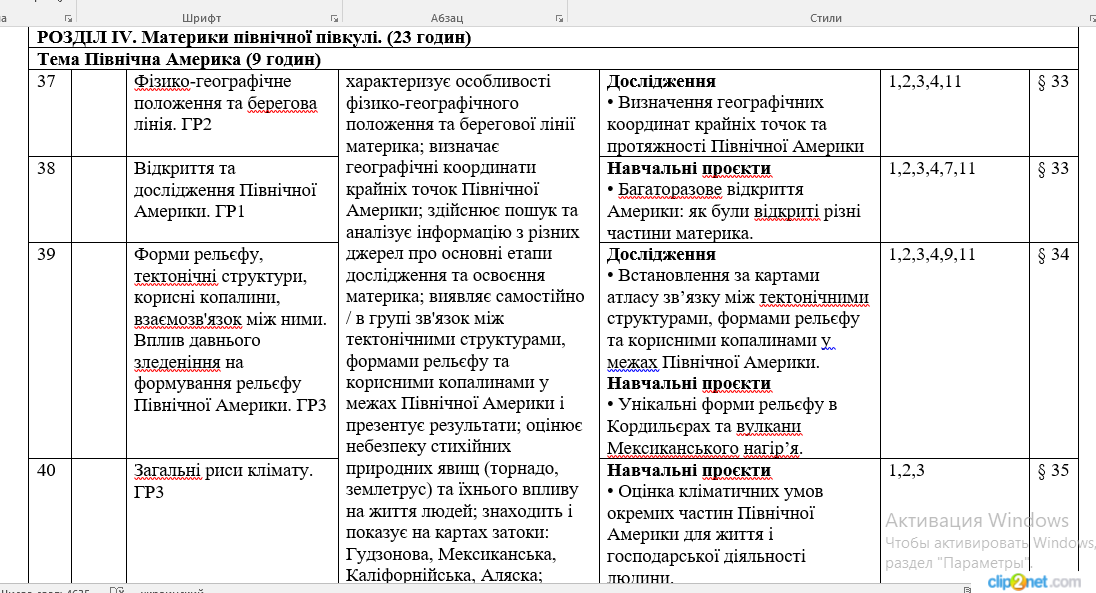Screen dimensions: 1096x593
Task: Click the Абзац group label
Action: (x=447, y=18)
